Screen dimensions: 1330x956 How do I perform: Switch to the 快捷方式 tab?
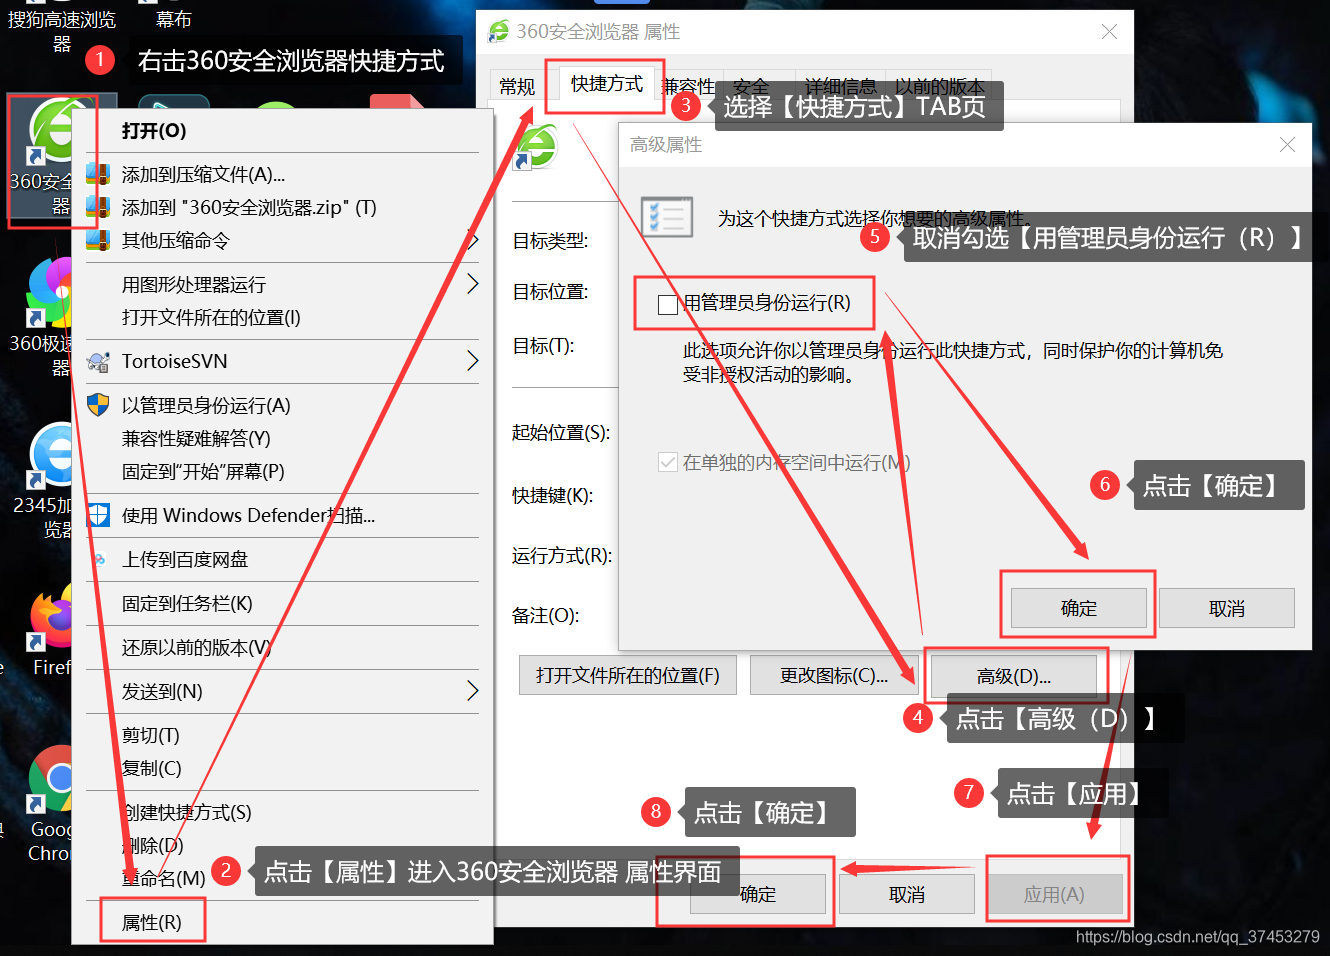click(x=607, y=84)
